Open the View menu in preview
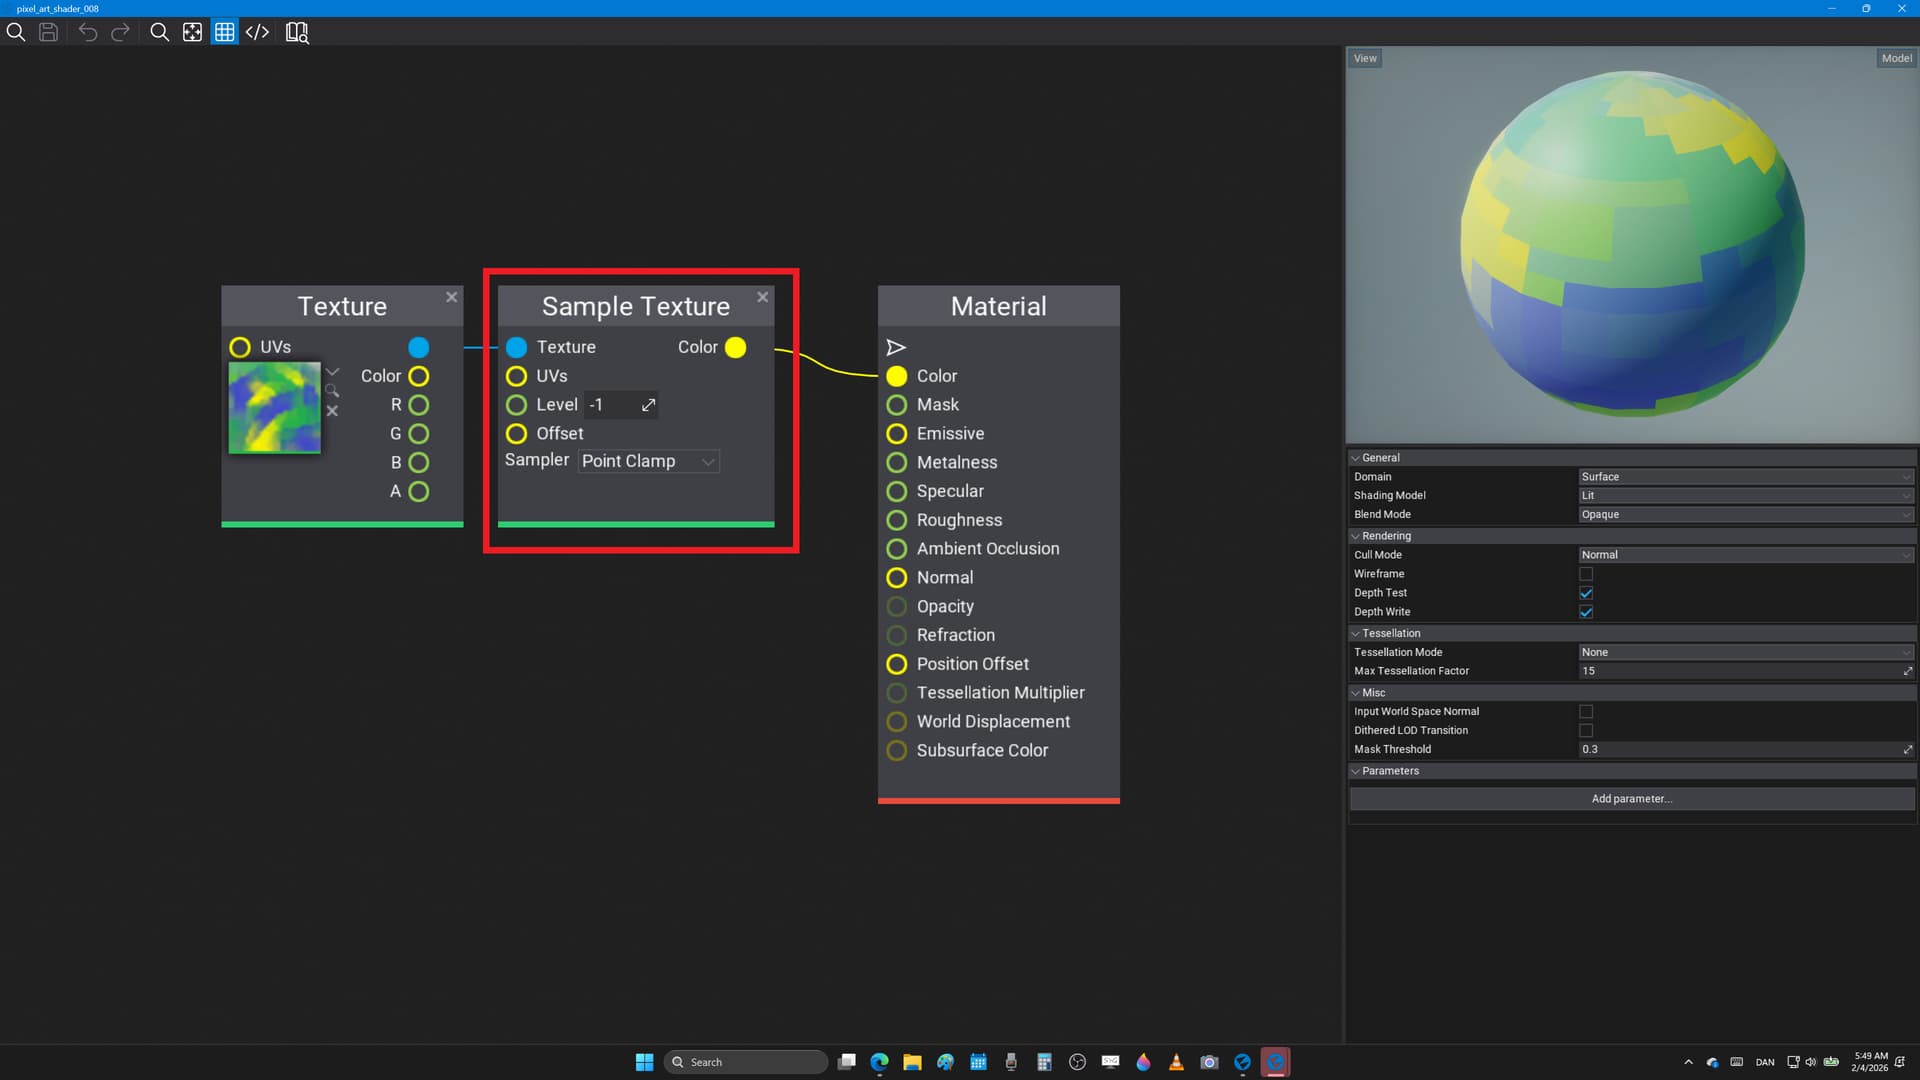Viewport: 1920px width, 1080px height. (1365, 58)
